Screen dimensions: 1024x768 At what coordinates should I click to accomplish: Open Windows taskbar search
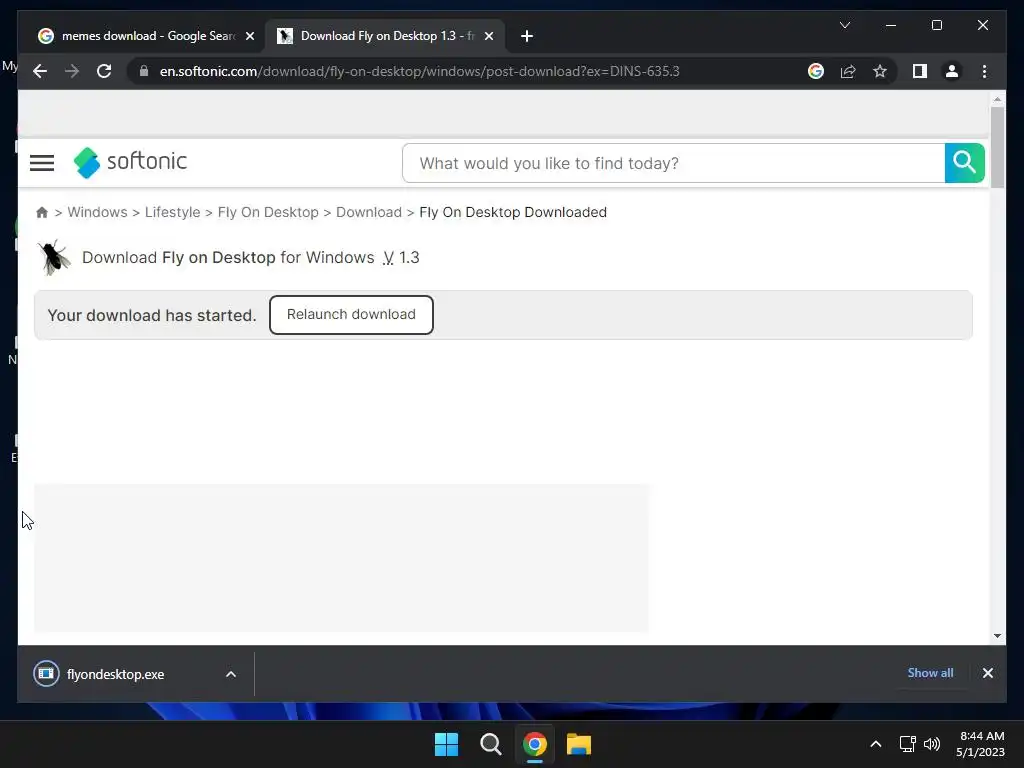pyautogui.click(x=490, y=744)
